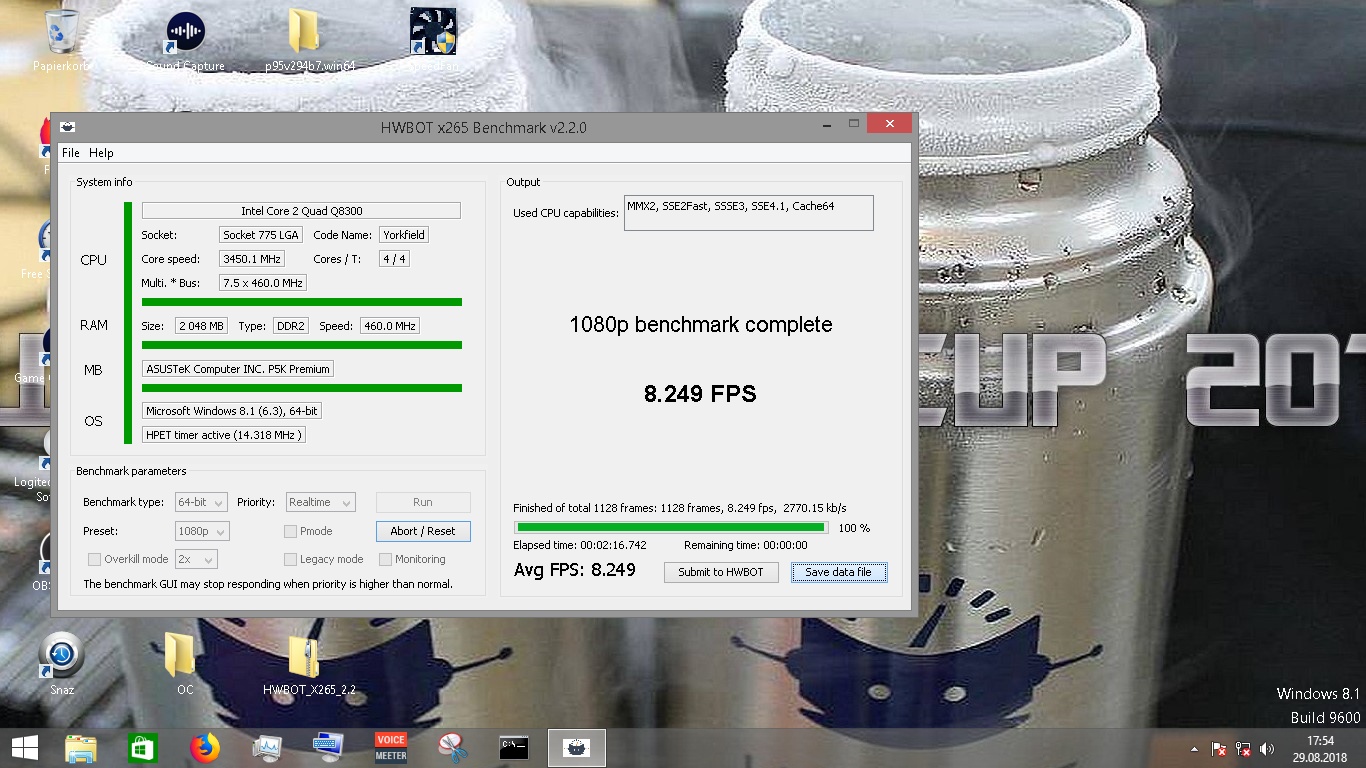Viewport: 1366px width, 768px height.
Task: Click the Used CPU capabilities text box
Action: tap(748, 213)
